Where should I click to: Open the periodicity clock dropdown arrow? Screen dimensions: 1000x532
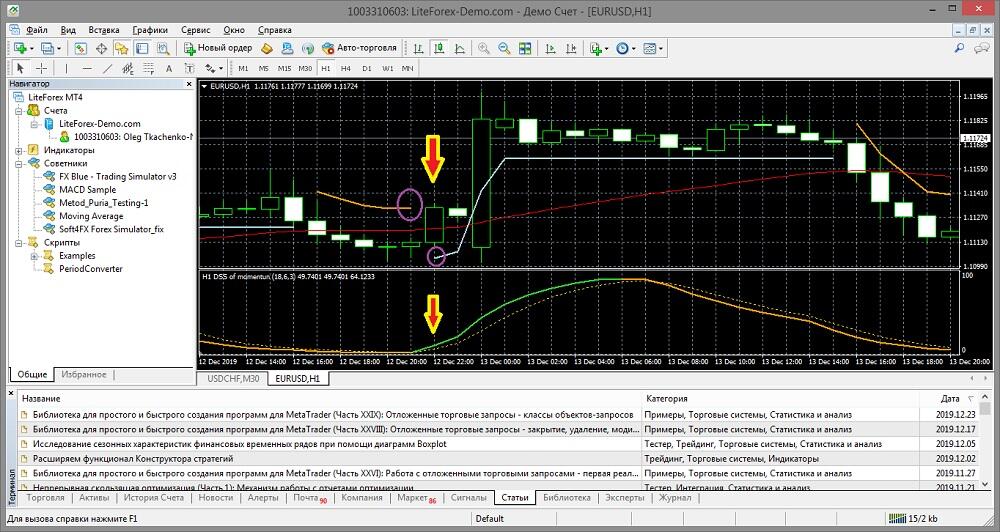pyautogui.click(x=635, y=48)
